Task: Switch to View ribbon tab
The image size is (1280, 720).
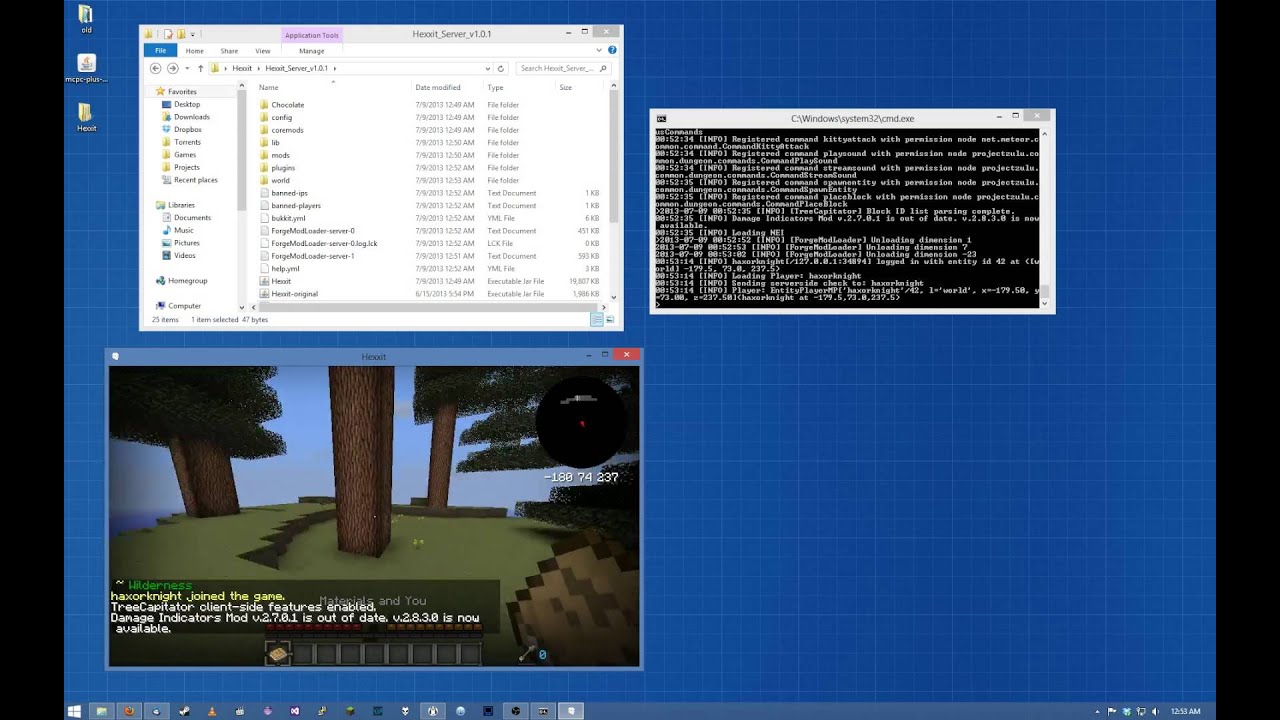Action: [263, 51]
